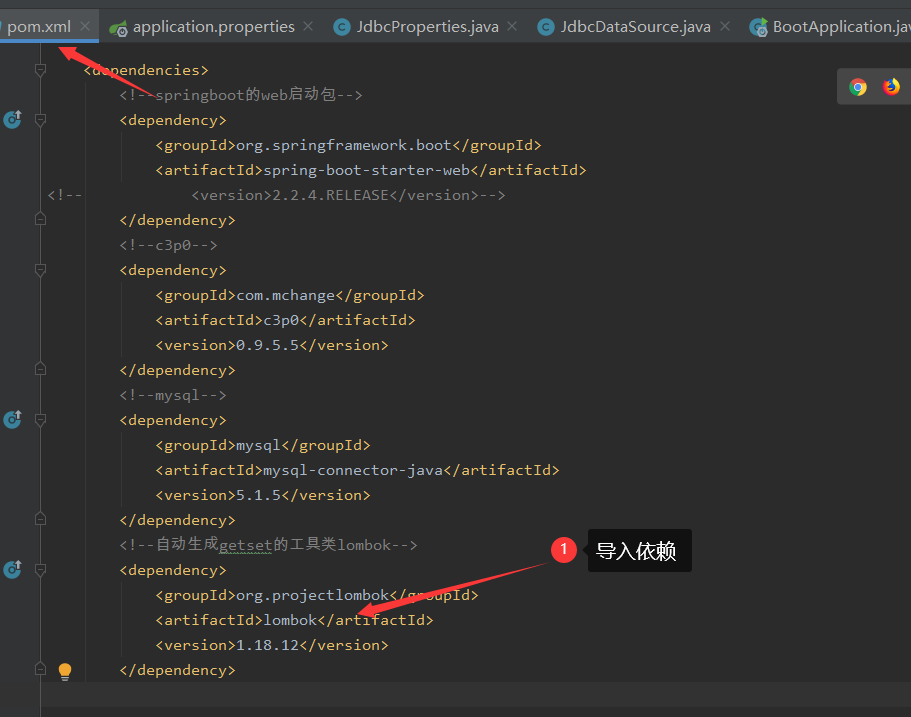Click the version 0.9.5.5
The width and height of the screenshot is (911, 717).
267,345
